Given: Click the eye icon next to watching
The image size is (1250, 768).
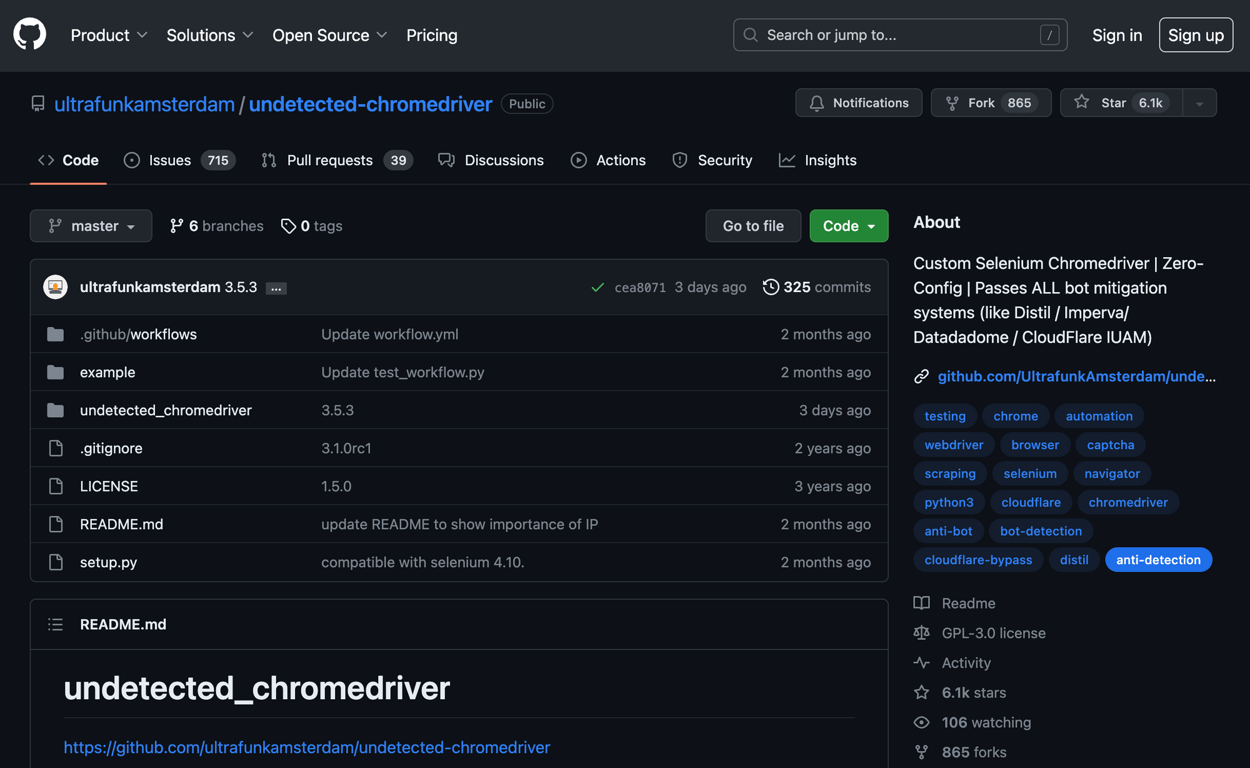Looking at the screenshot, I should [x=922, y=722].
